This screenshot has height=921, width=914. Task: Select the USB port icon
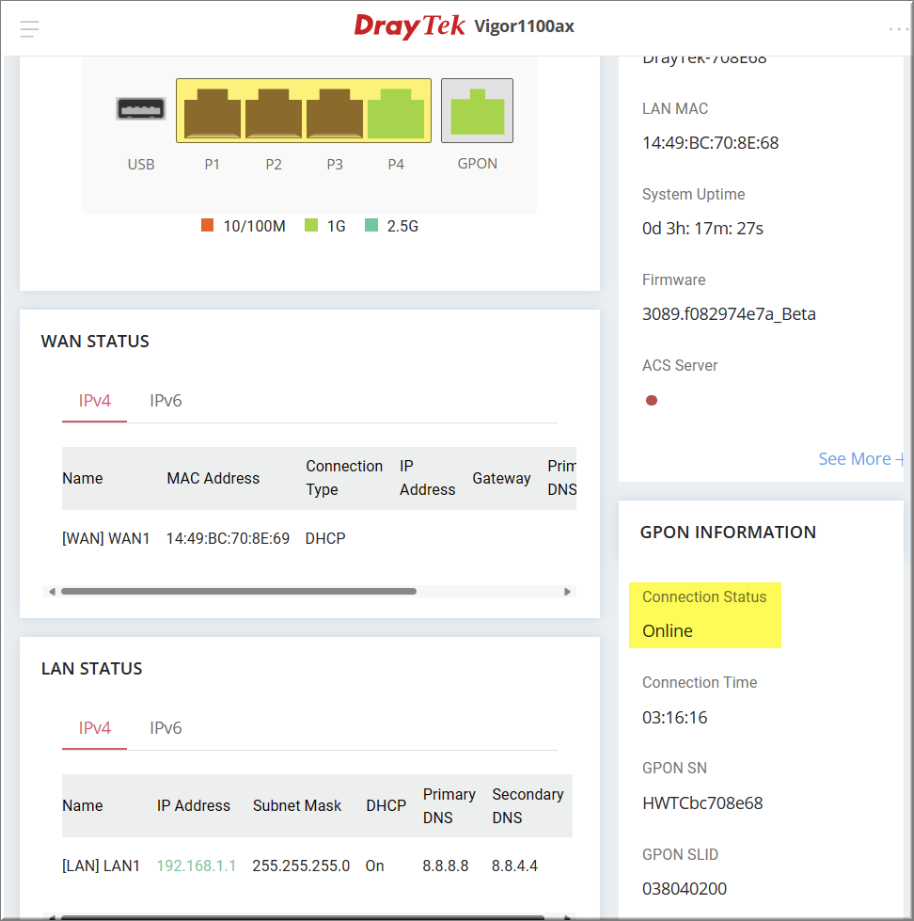(x=140, y=109)
